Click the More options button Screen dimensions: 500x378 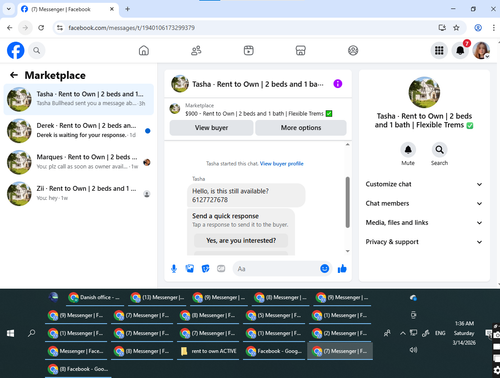[301, 128]
